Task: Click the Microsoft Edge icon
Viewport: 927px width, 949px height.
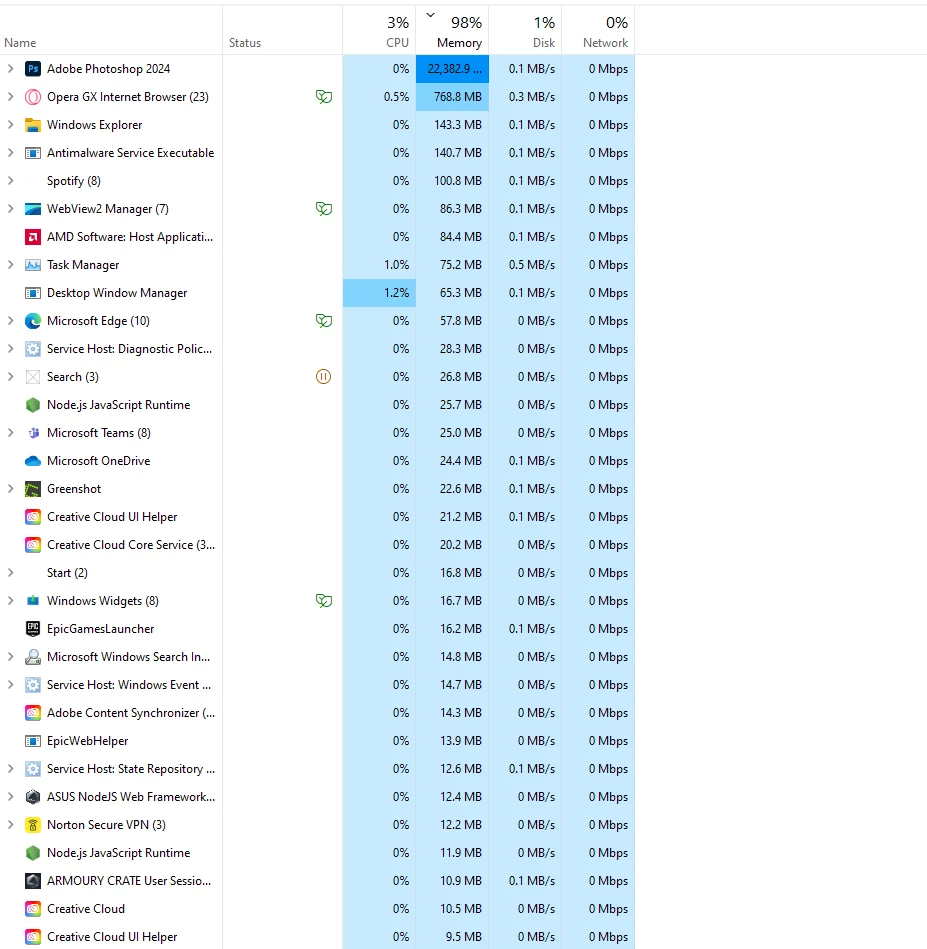Action: [33, 321]
